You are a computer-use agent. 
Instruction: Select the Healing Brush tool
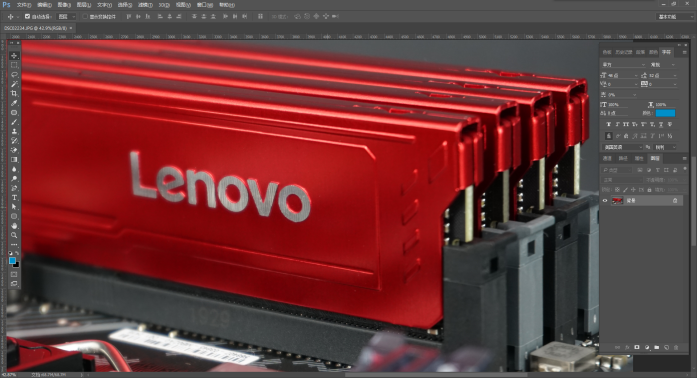click(x=14, y=113)
